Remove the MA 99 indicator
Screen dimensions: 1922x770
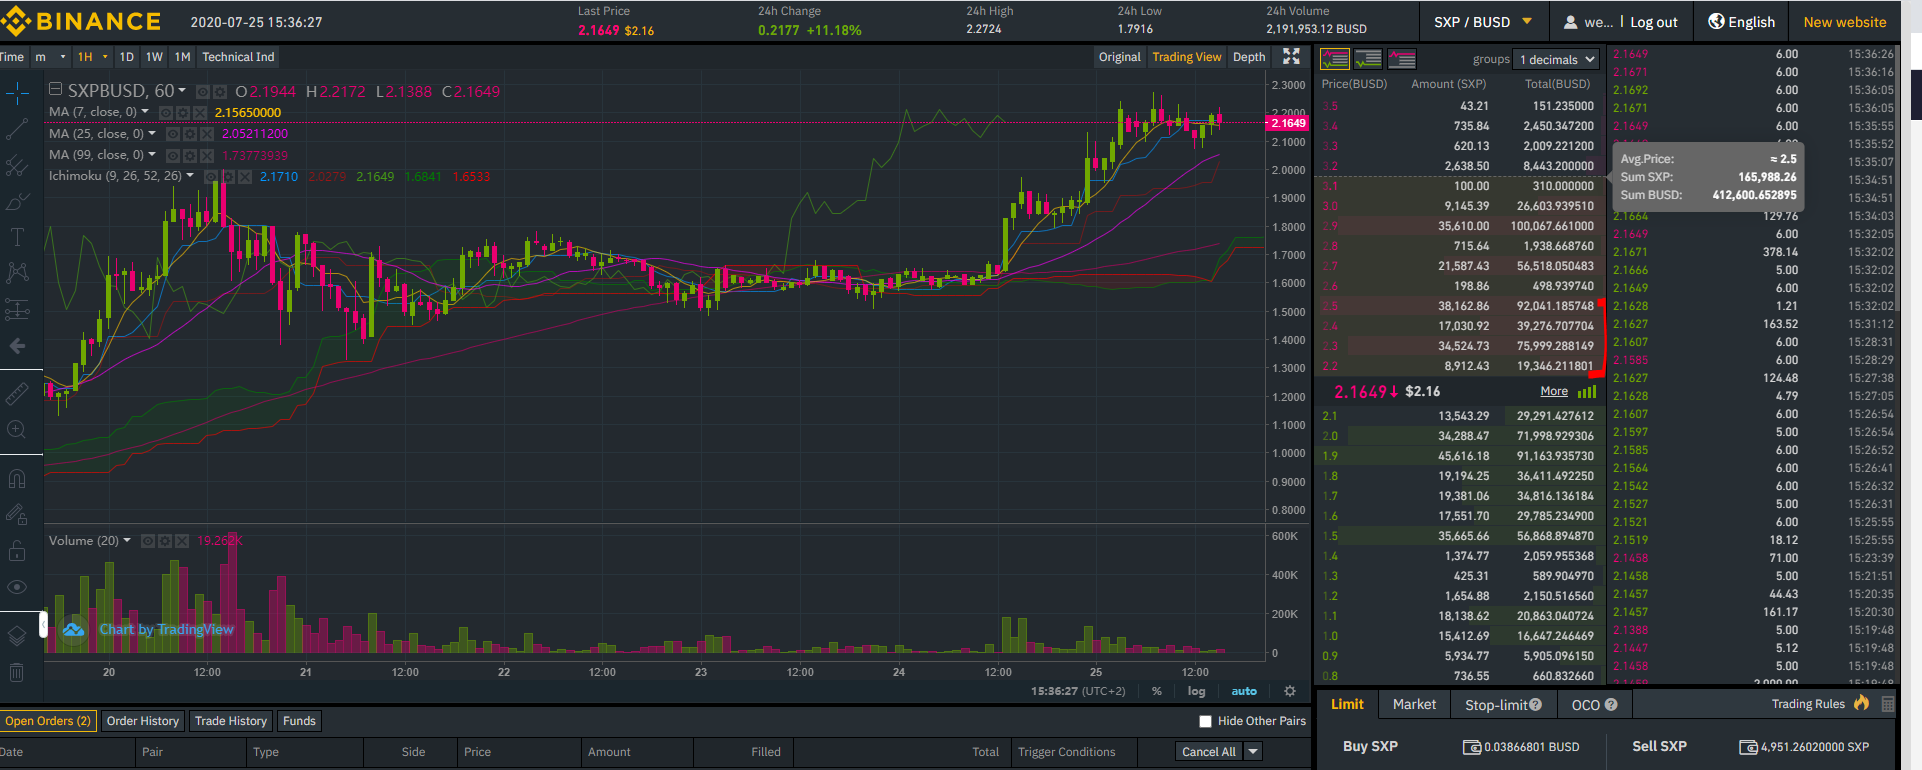(x=206, y=155)
